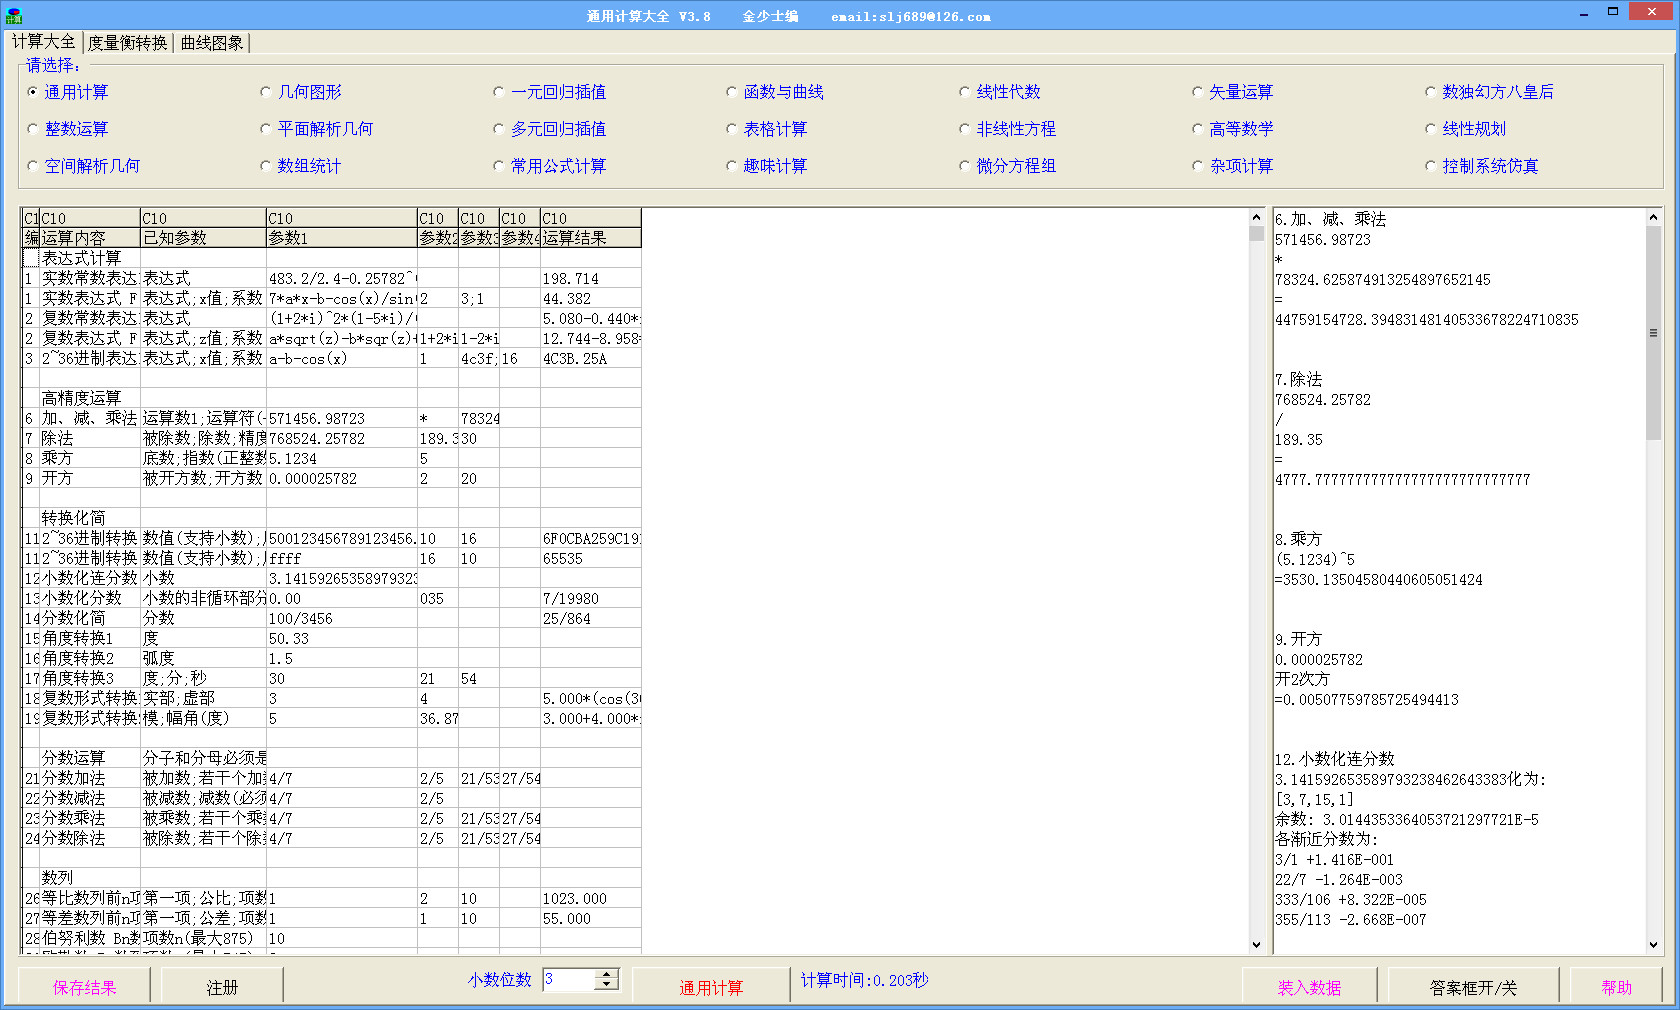Select the 实数常数表达式 row cell
The width and height of the screenshot is (1680, 1010).
[x=90, y=278]
